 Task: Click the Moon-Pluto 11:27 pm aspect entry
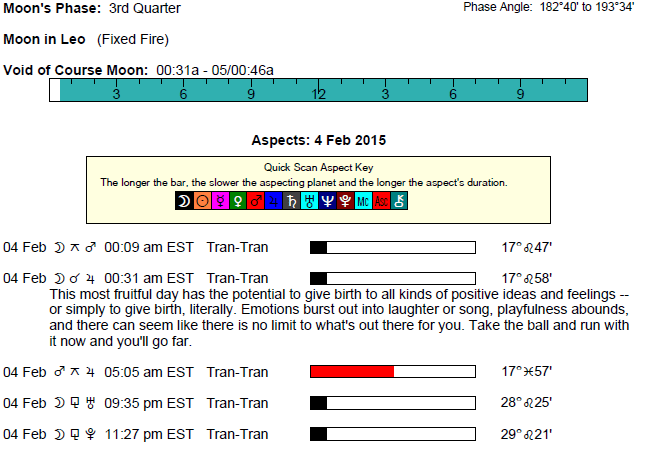click(136, 434)
